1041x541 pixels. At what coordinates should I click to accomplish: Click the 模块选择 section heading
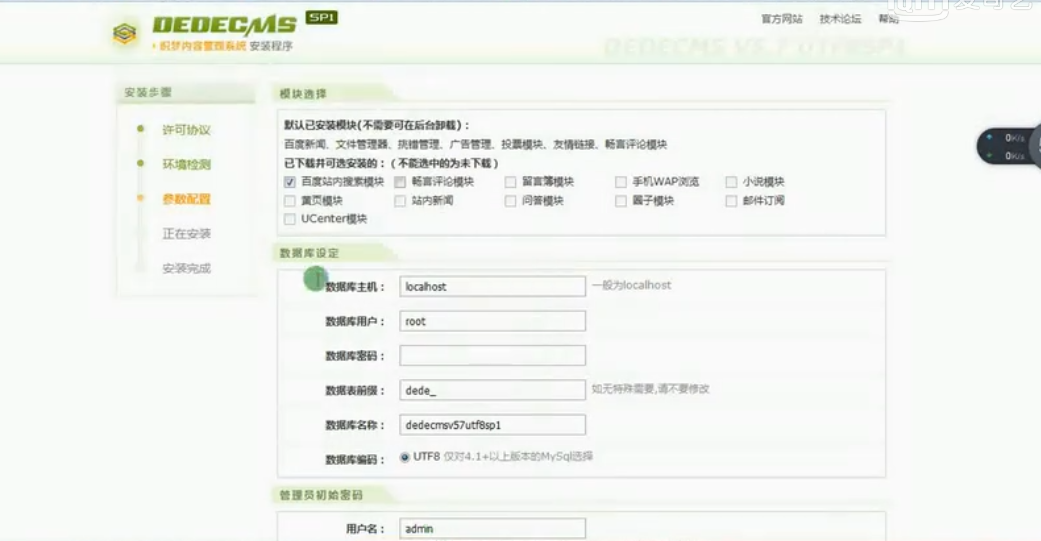303,94
